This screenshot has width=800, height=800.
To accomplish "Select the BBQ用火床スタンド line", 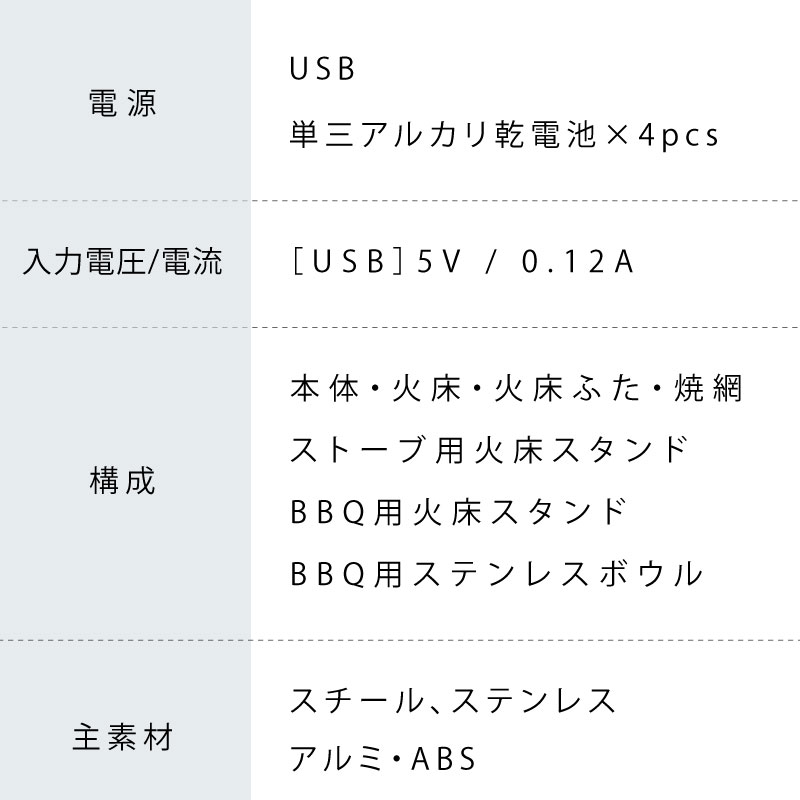I will pyautogui.click(x=459, y=512).
